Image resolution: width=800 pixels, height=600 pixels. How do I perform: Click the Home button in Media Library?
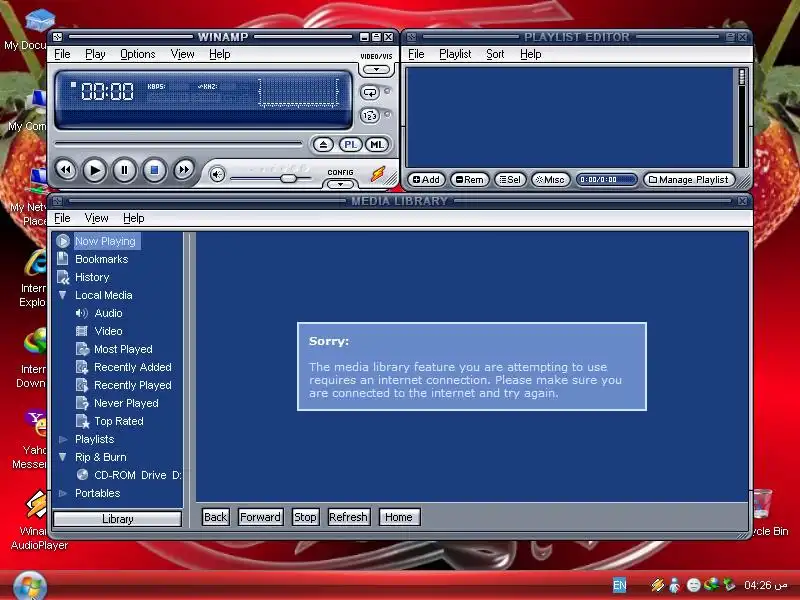point(399,517)
